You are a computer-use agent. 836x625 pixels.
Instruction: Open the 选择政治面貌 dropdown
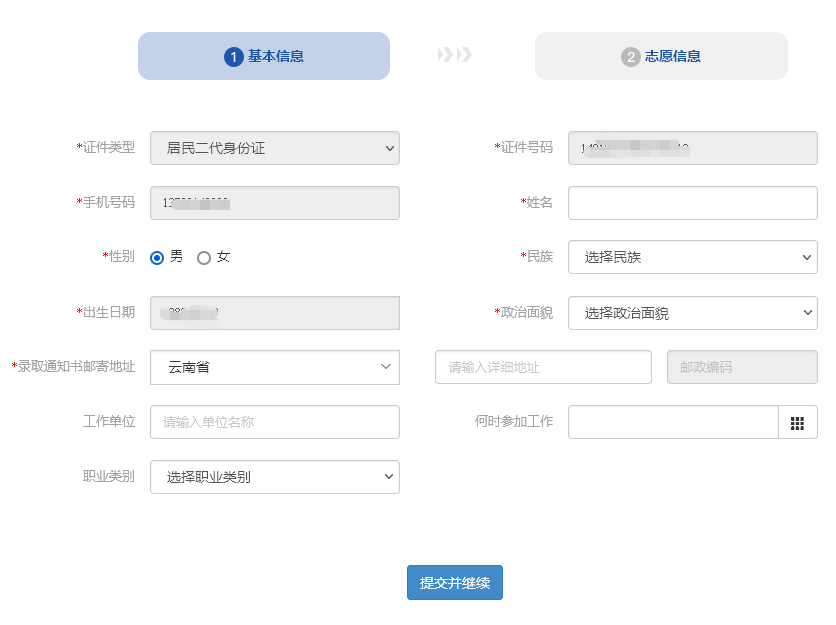point(692,312)
